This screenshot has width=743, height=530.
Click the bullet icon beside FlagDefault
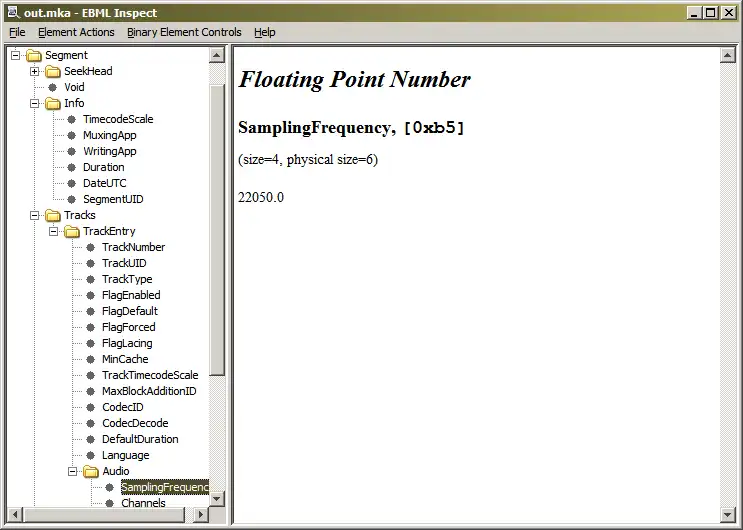pos(91,311)
